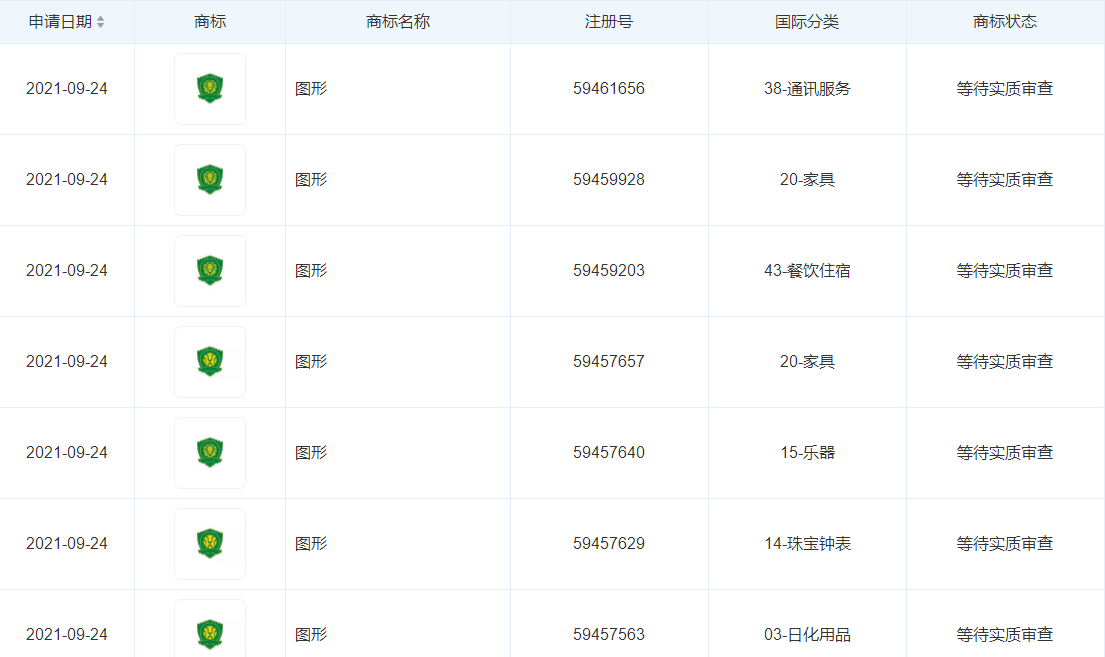This screenshot has height=657, width=1105.
Task: Open trademark logo thumbnail for 59457657
Action: [210, 362]
